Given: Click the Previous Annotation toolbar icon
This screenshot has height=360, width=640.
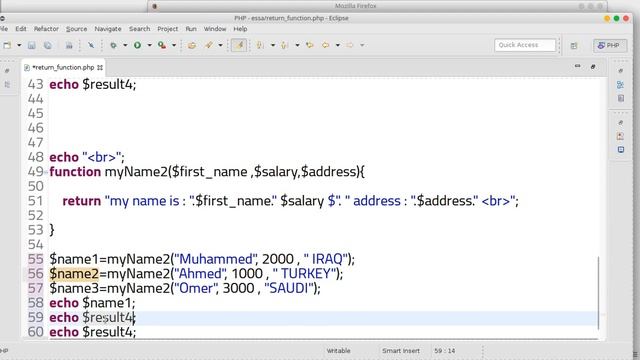Looking at the screenshot, I should coord(284,45).
